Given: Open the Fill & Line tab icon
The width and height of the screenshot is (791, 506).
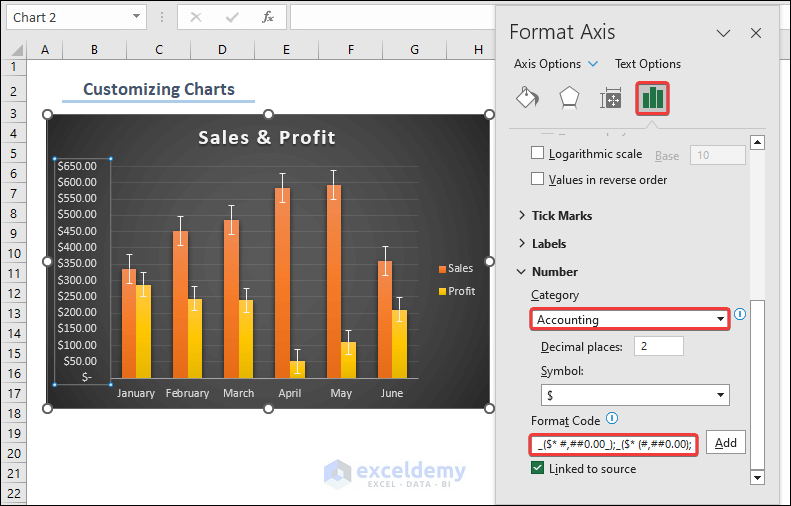Looking at the screenshot, I should click(527, 98).
